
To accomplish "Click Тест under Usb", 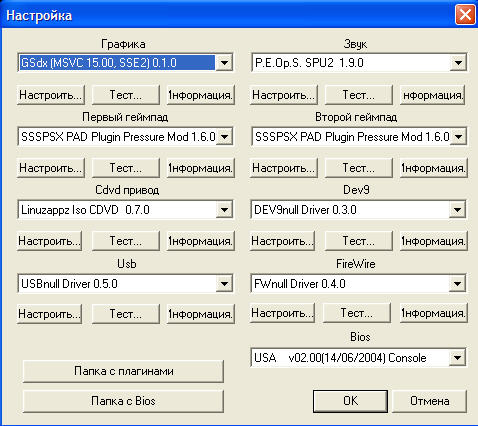I will point(126,314).
